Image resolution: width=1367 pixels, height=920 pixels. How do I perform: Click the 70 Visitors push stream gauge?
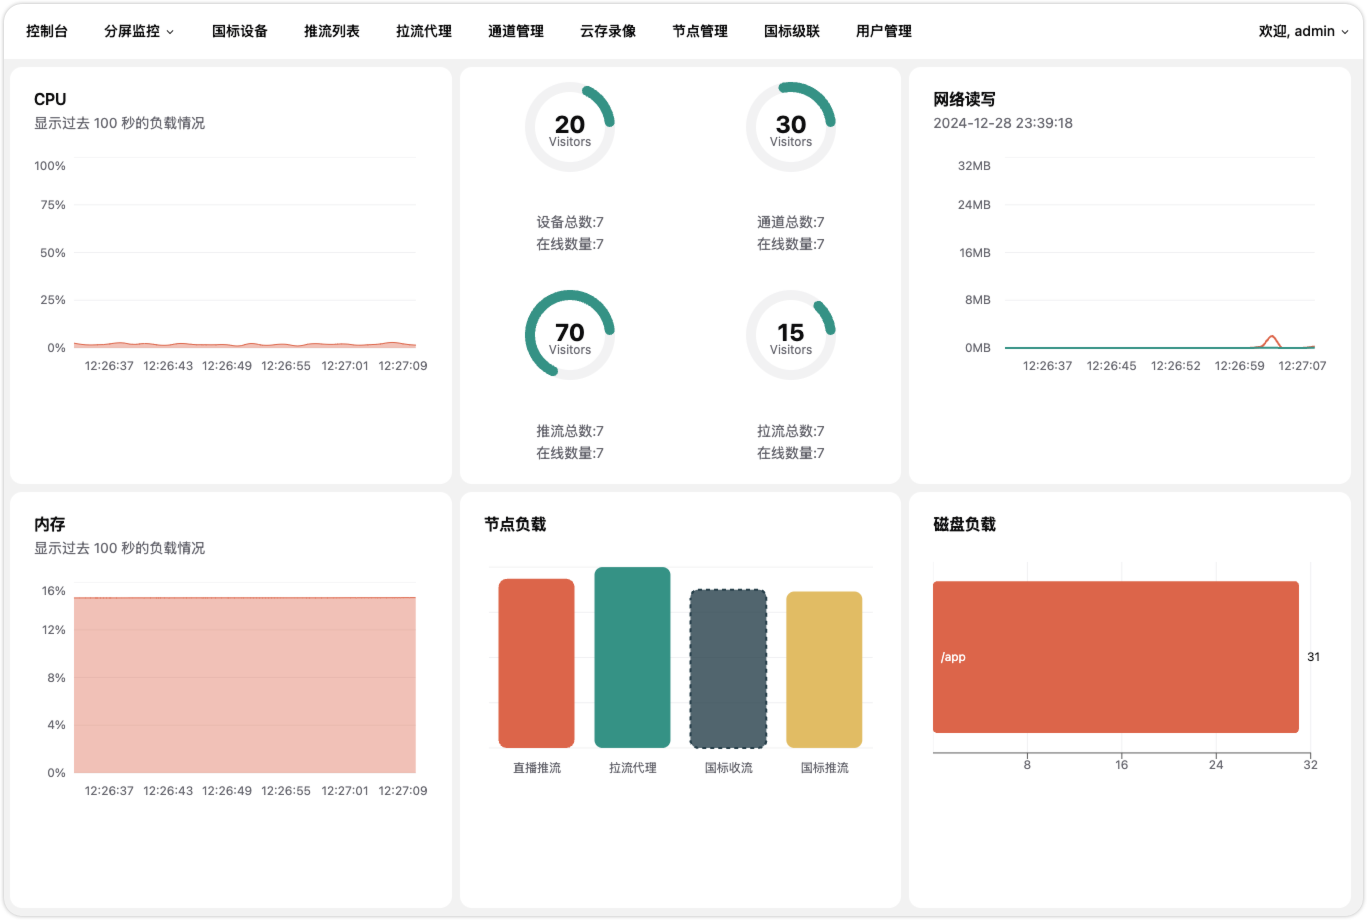[x=570, y=336]
